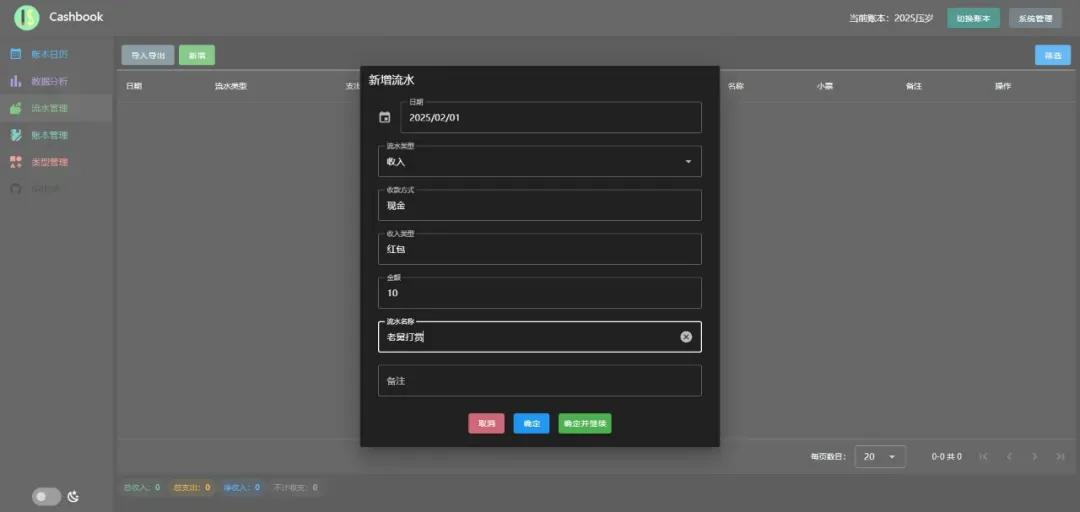Toggle the dark mode switch
This screenshot has width=1080, height=512.
click(46, 496)
